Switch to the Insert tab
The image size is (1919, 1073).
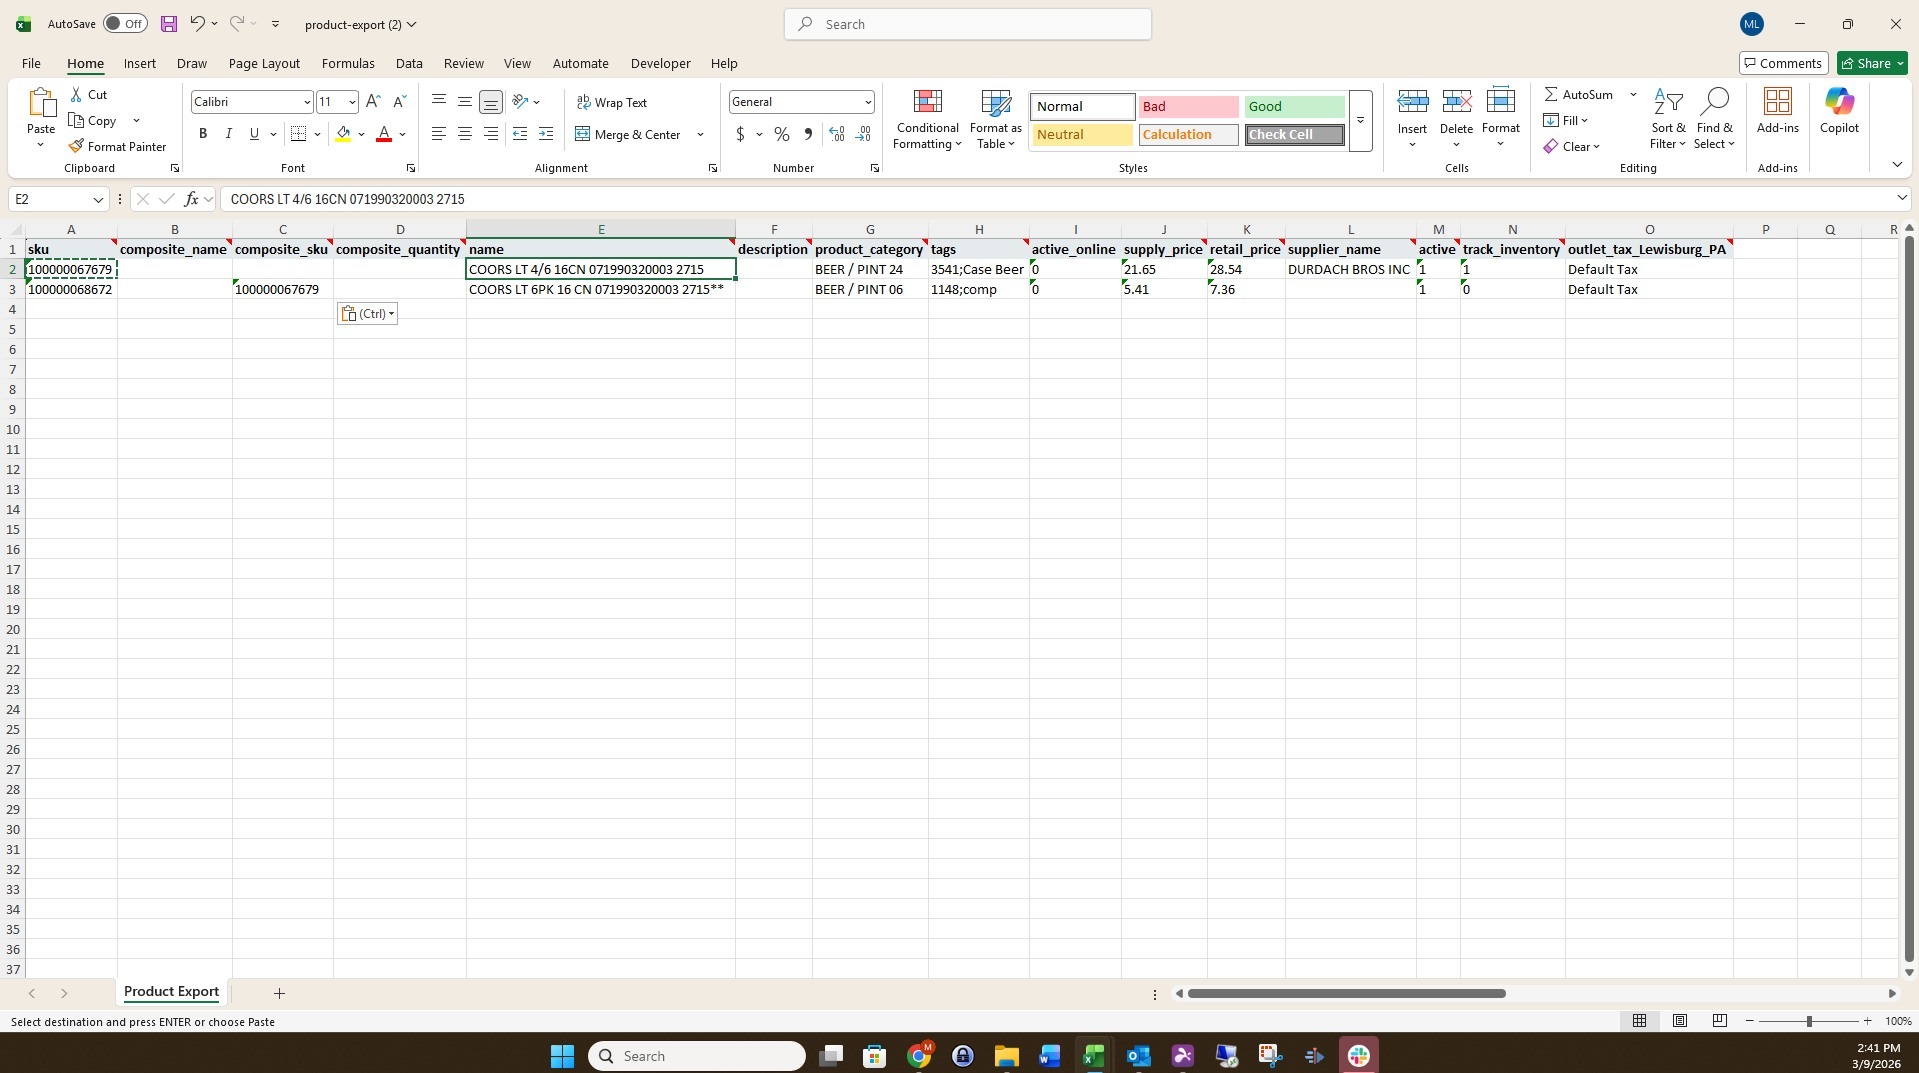coord(139,63)
